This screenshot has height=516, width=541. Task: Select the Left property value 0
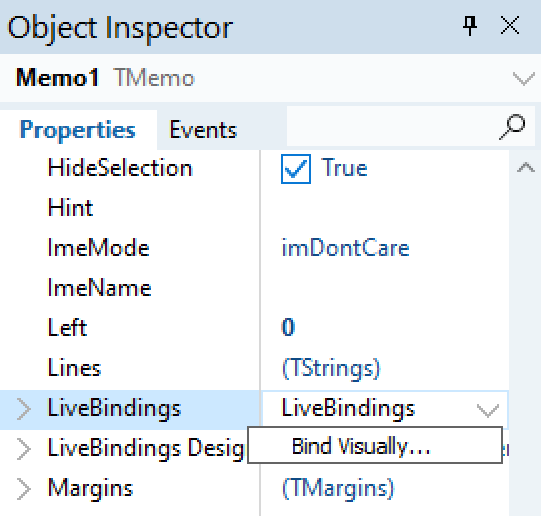click(x=288, y=327)
